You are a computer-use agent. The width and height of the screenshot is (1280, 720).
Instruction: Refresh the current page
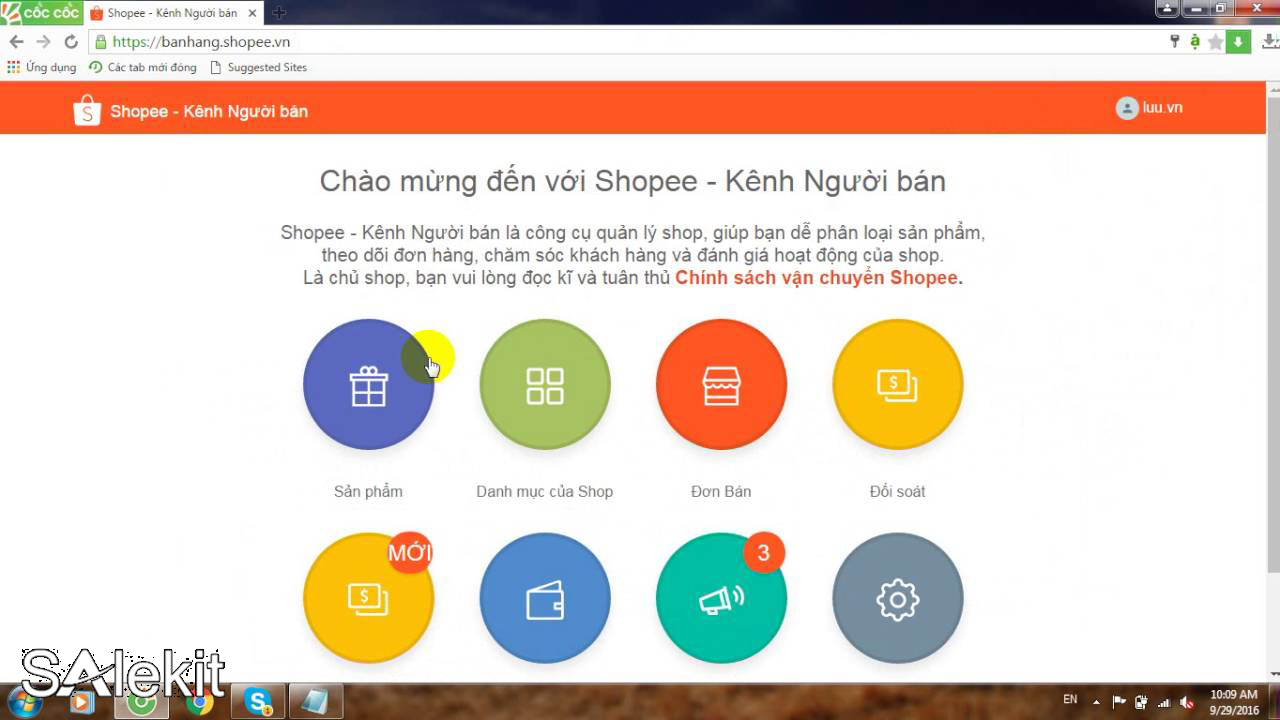pyautogui.click(x=68, y=42)
